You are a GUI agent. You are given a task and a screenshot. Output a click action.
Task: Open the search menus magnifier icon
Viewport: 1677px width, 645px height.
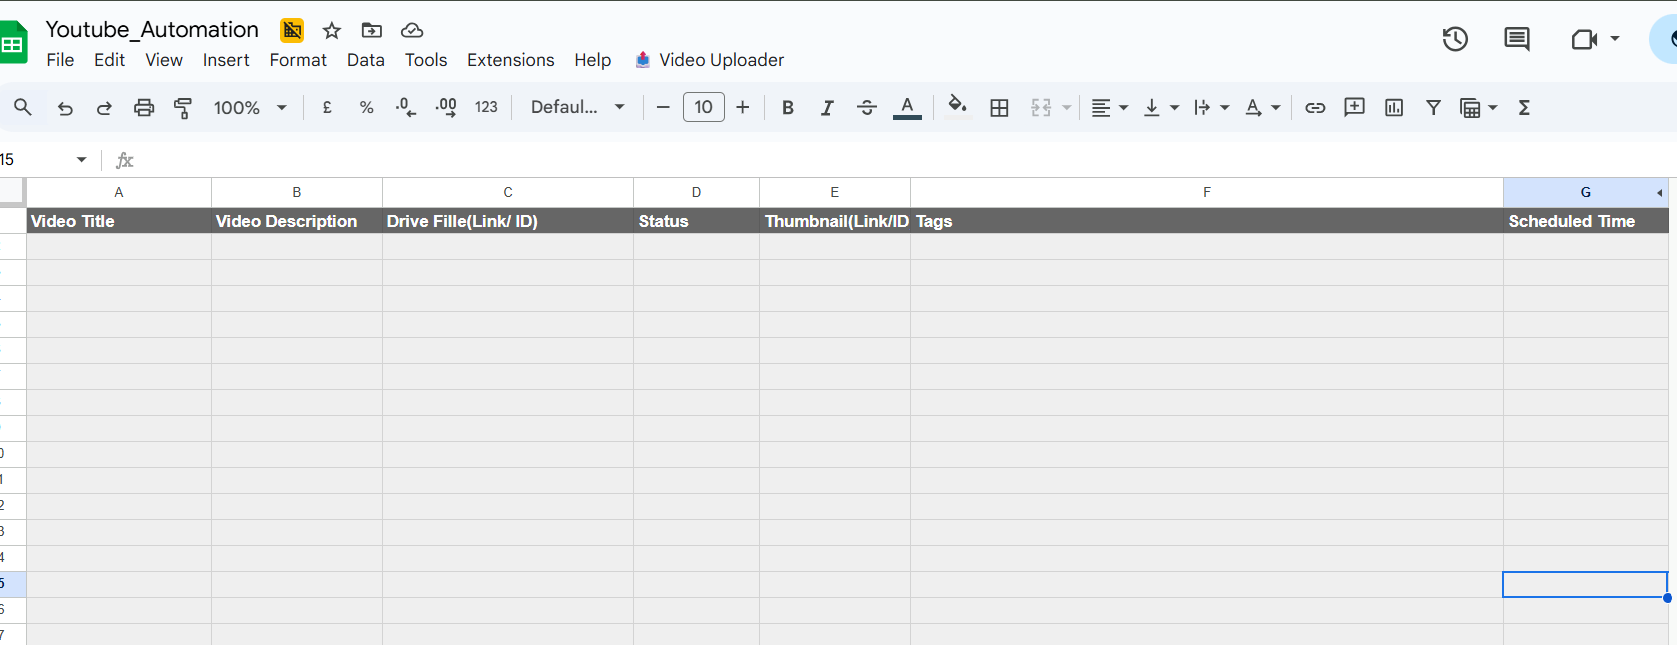coord(23,107)
